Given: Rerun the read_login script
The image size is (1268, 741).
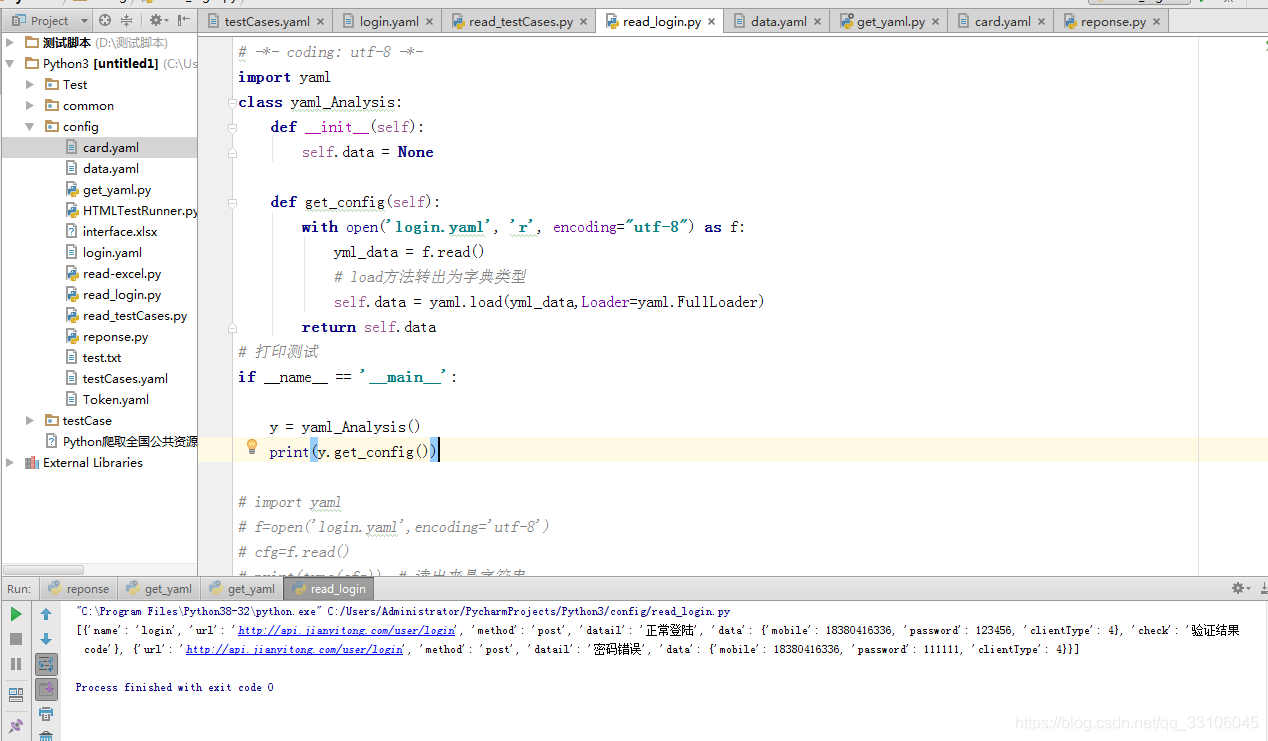Looking at the screenshot, I should pyautogui.click(x=15, y=615).
